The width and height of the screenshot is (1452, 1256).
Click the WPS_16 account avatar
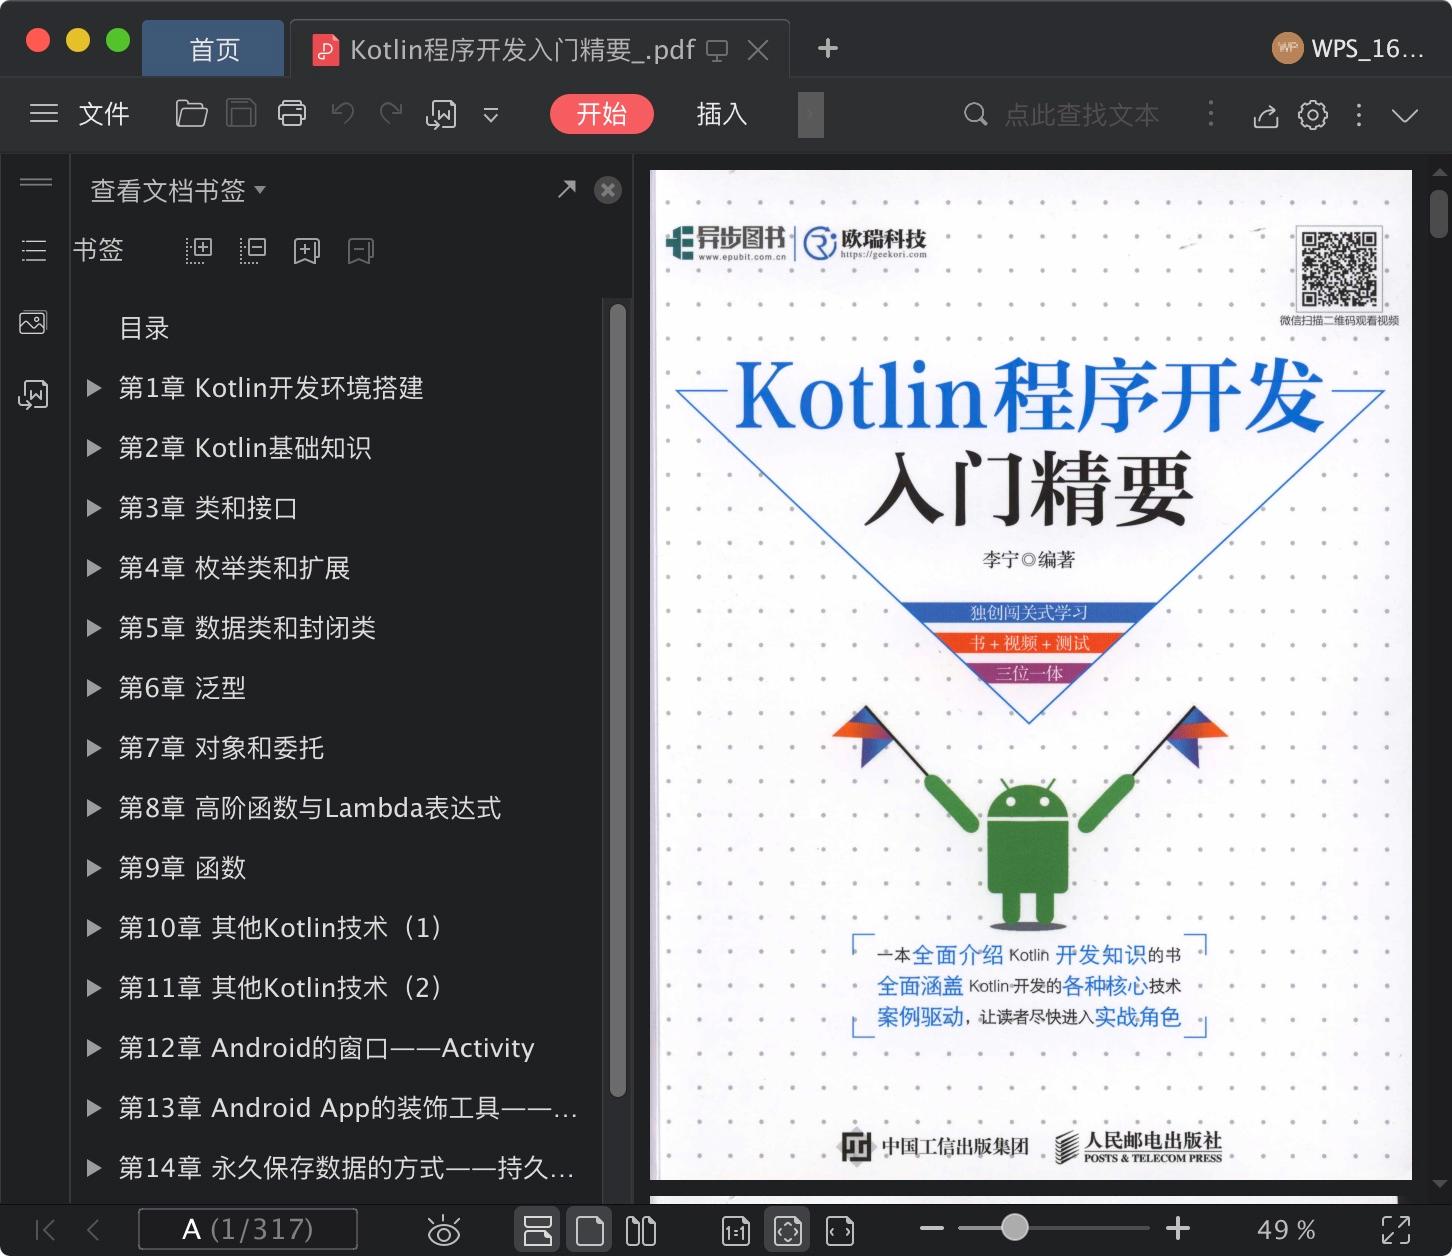(1288, 48)
